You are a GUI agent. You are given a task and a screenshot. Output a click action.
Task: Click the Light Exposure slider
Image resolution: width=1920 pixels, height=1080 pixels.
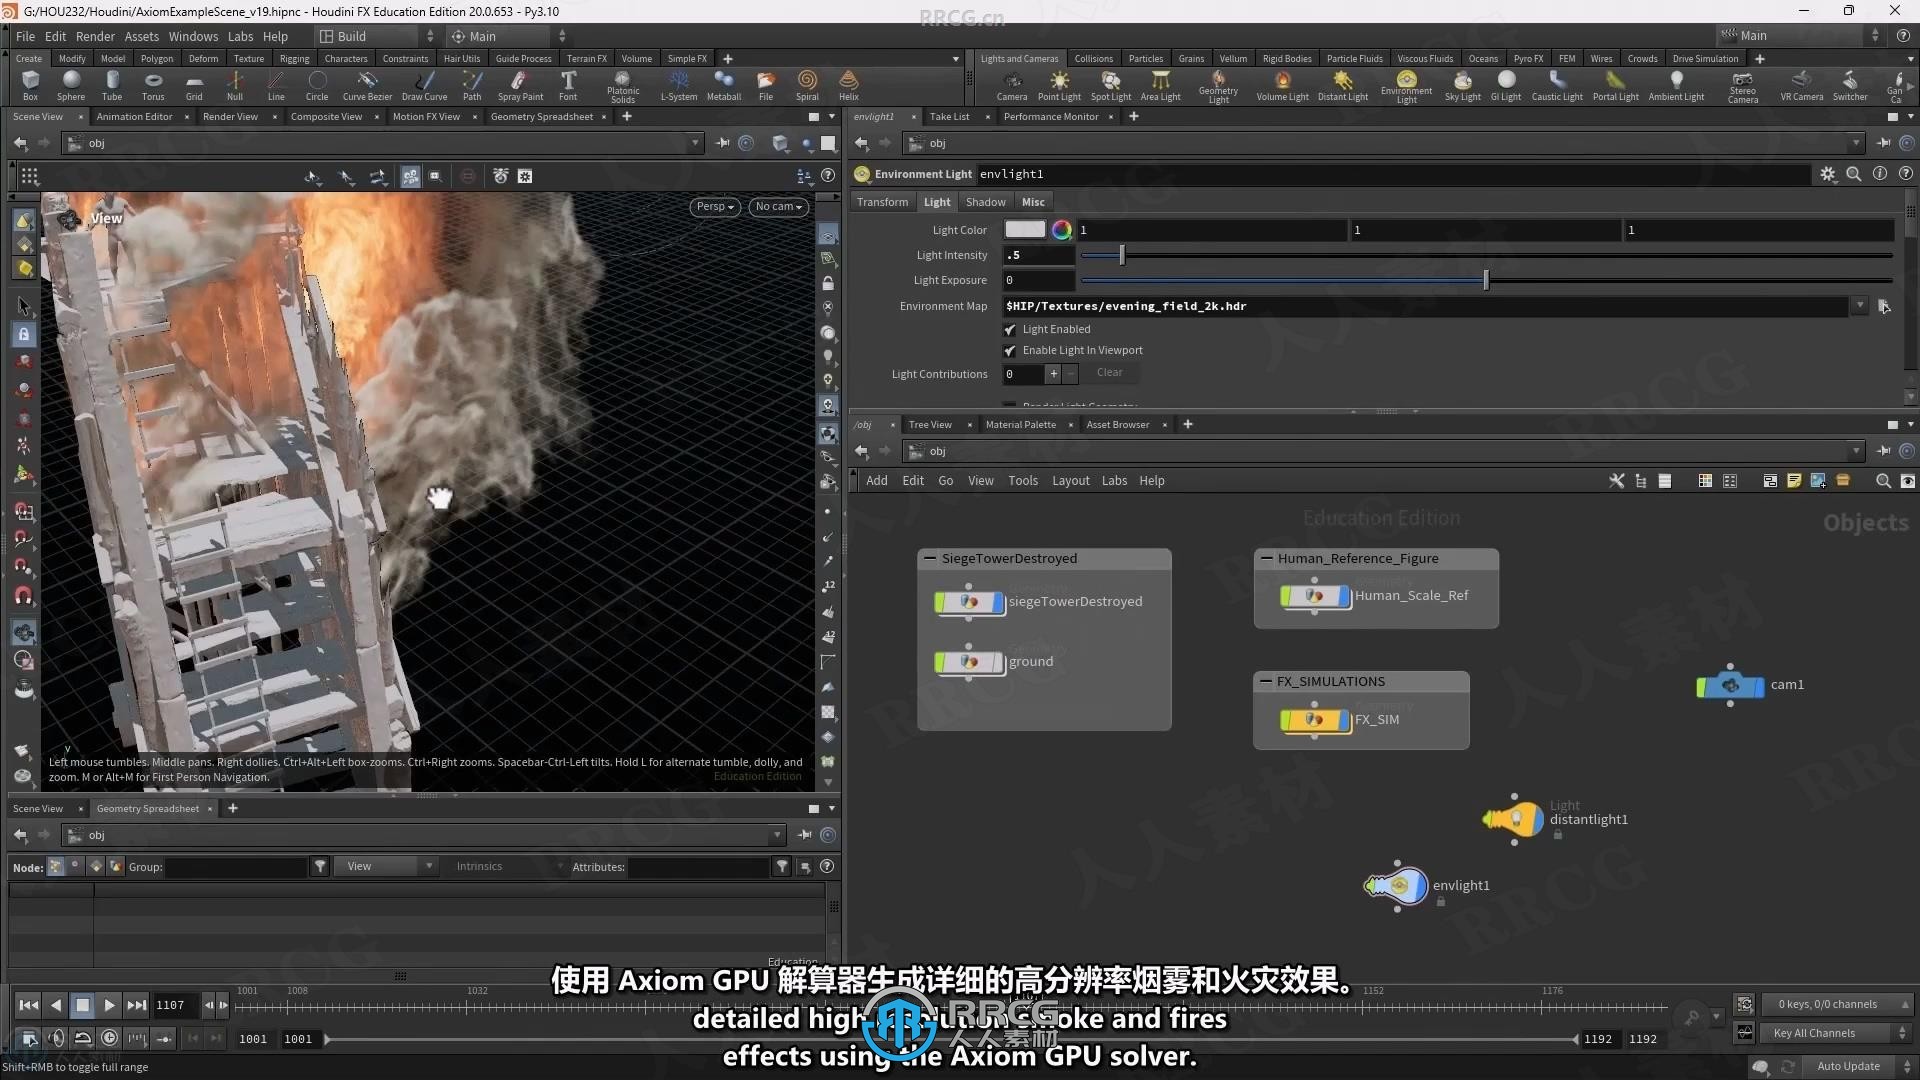pyautogui.click(x=1486, y=281)
